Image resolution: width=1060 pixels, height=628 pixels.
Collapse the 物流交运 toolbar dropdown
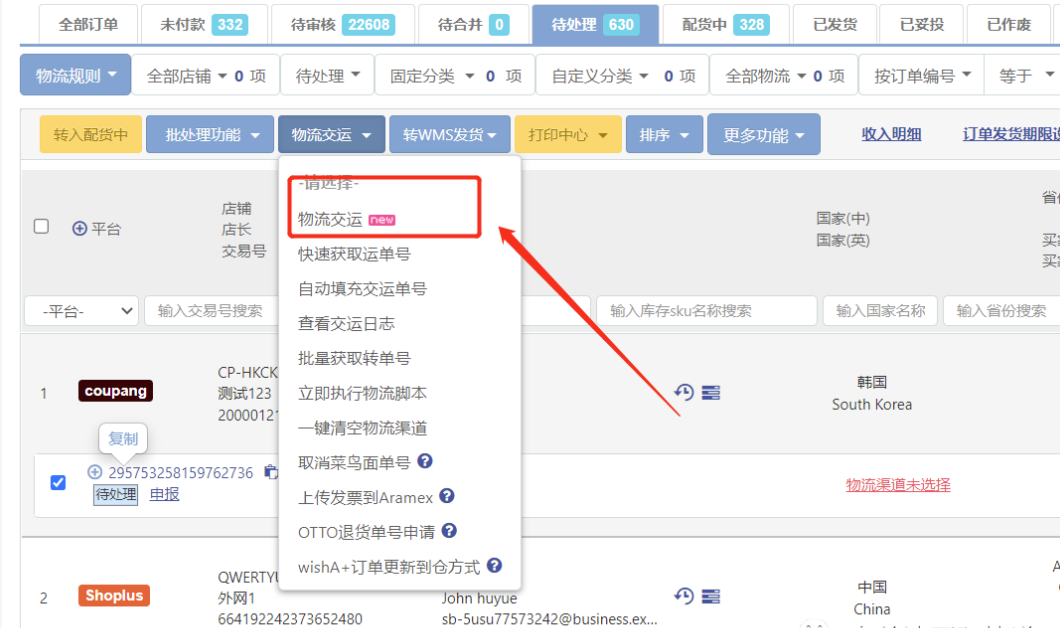pyautogui.click(x=331, y=135)
